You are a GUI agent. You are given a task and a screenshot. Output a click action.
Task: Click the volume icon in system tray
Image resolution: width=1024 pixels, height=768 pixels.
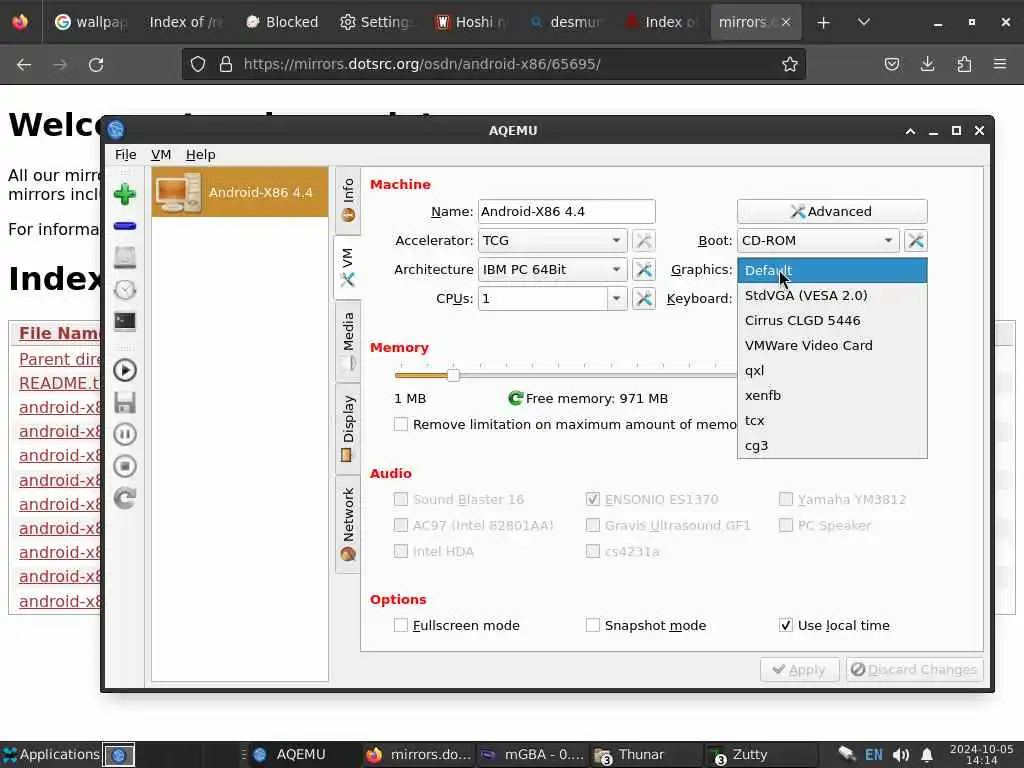[901, 755]
